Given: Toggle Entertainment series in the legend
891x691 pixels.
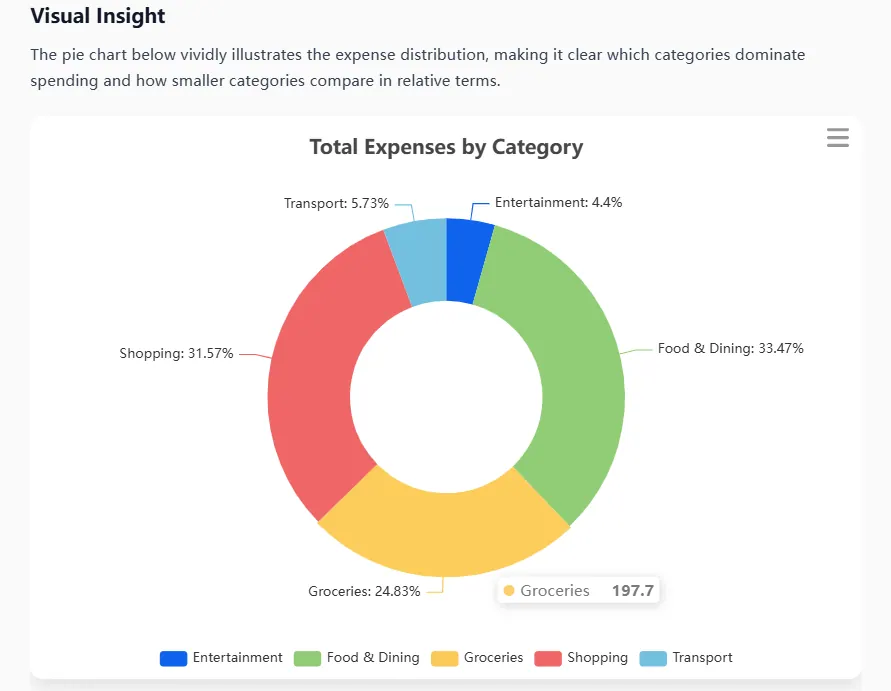Looking at the screenshot, I should pos(221,658).
